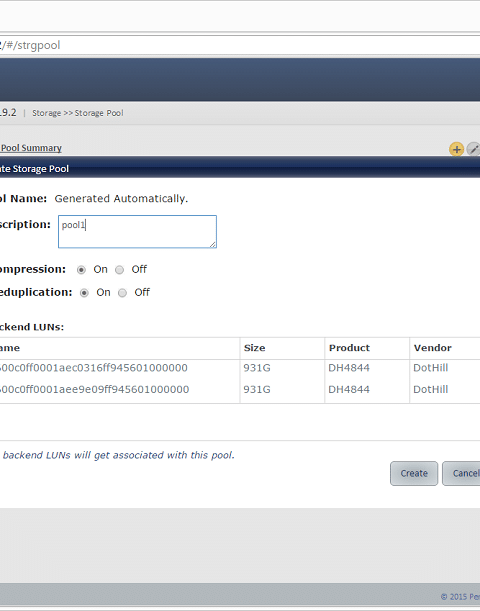This screenshot has height=611, width=480.
Task: Turn Compression on
Action: coord(81,270)
